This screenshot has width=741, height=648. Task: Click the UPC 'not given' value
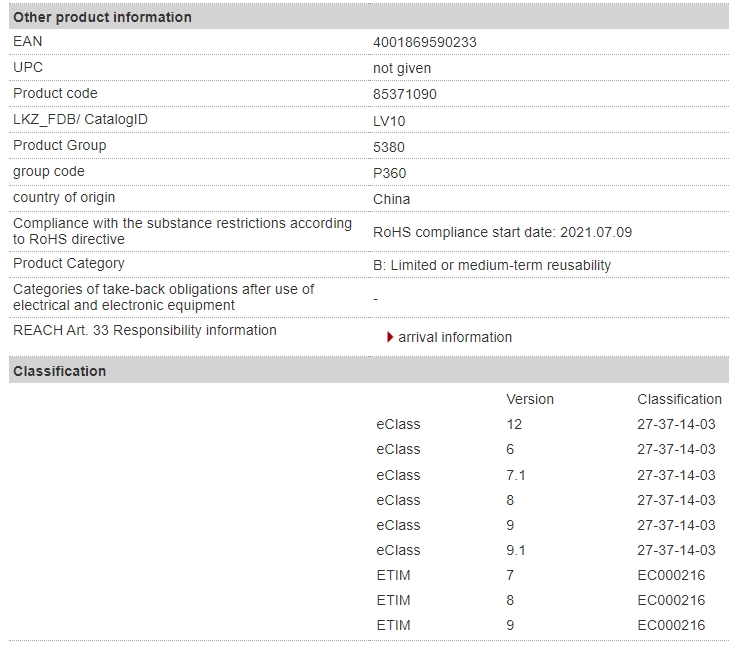coord(402,68)
